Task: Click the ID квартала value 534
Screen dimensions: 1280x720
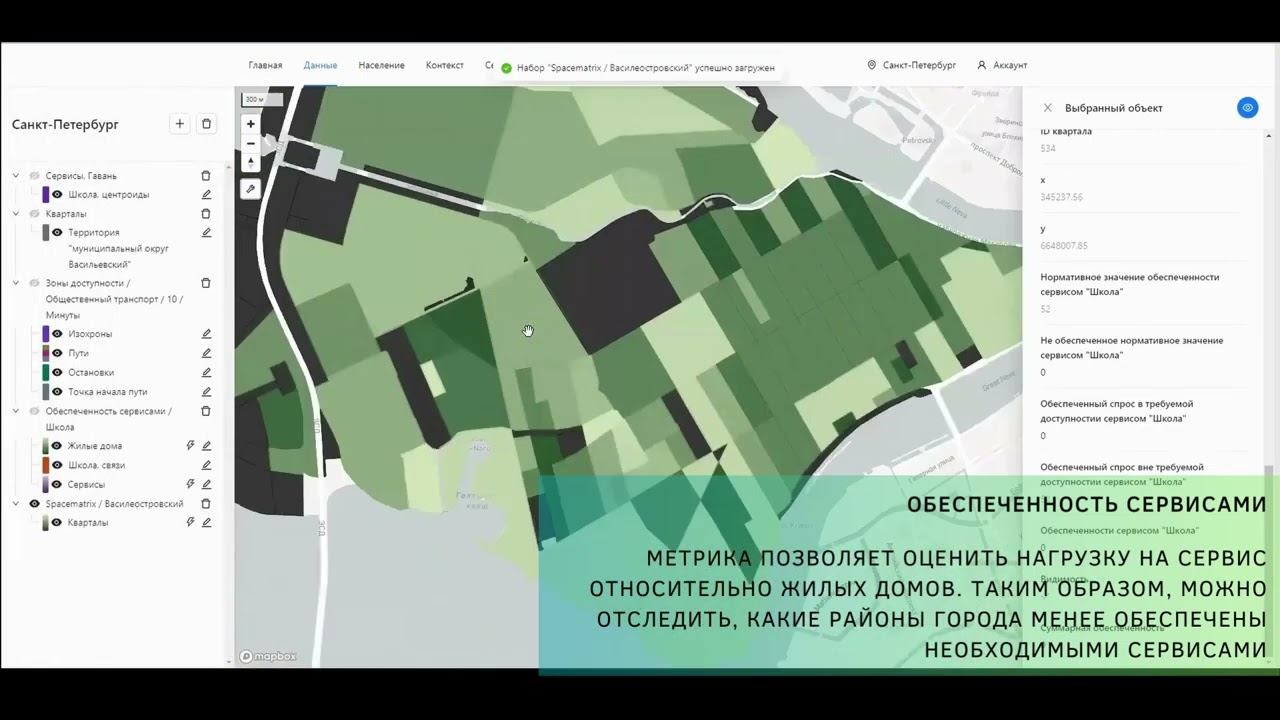Action: point(1048,149)
